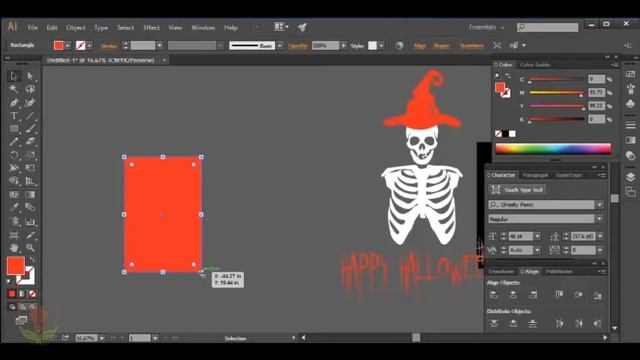This screenshot has width=640, height=360.
Task: Open the zoom level dropdown in status bar
Action: (x=102, y=338)
